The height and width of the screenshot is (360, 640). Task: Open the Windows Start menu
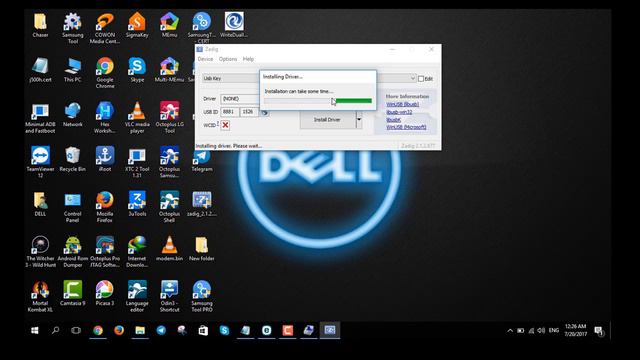35,330
